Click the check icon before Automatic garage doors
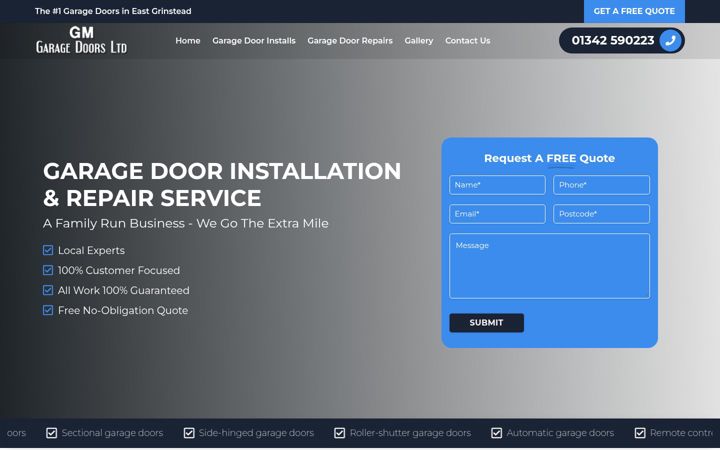Image resolution: width=720 pixels, height=450 pixels. 496,433
